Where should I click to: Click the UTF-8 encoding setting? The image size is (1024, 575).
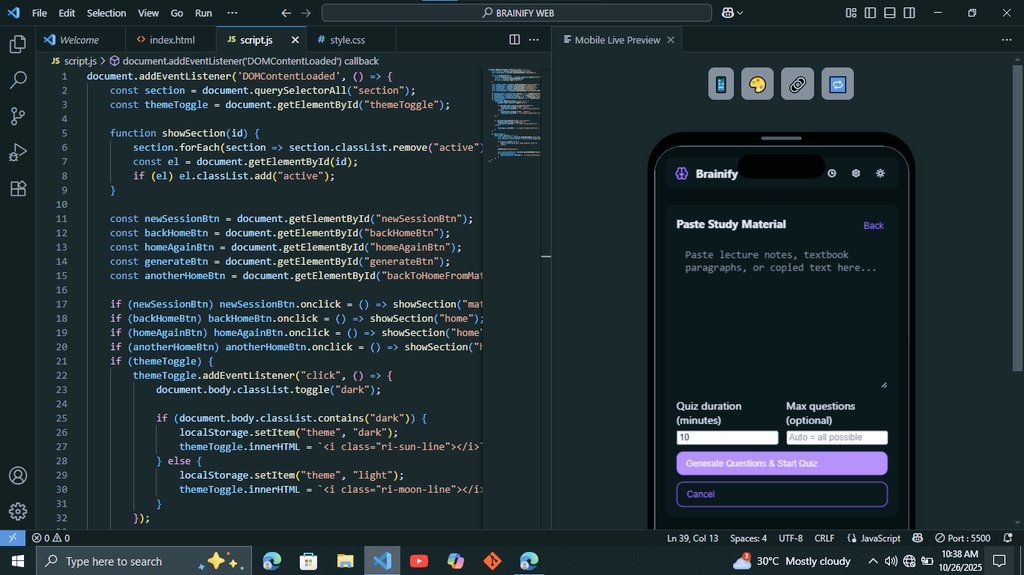point(790,538)
